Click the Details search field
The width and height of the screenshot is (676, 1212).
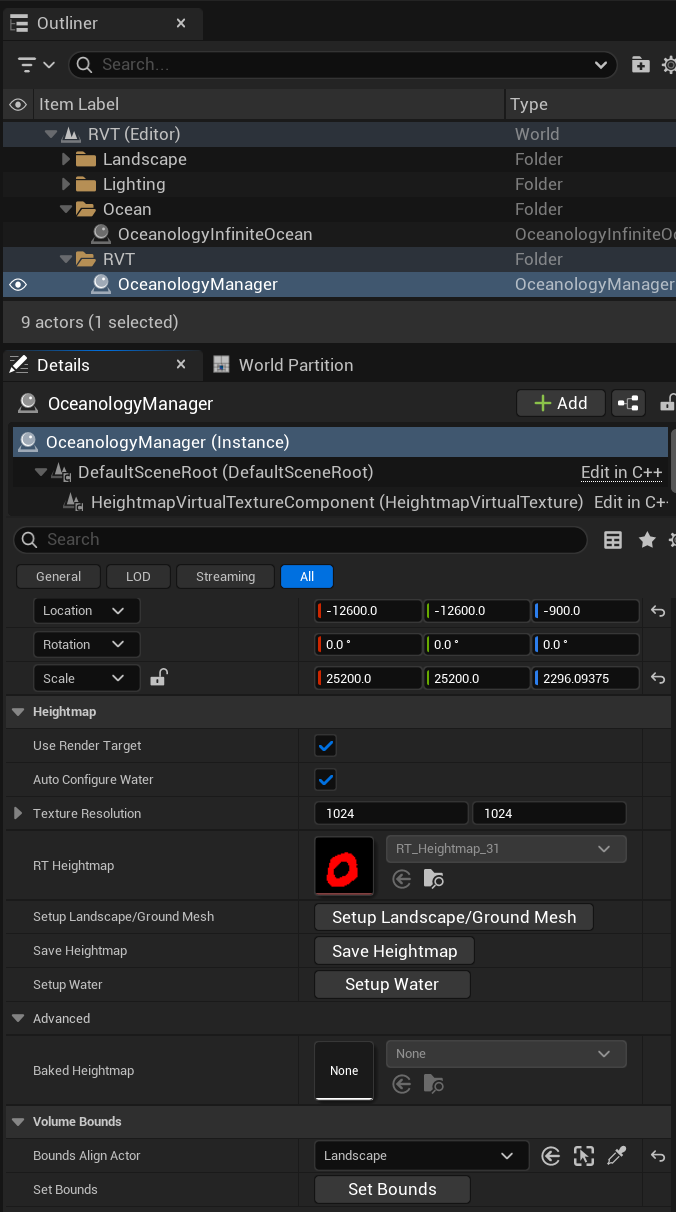click(300, 540)
